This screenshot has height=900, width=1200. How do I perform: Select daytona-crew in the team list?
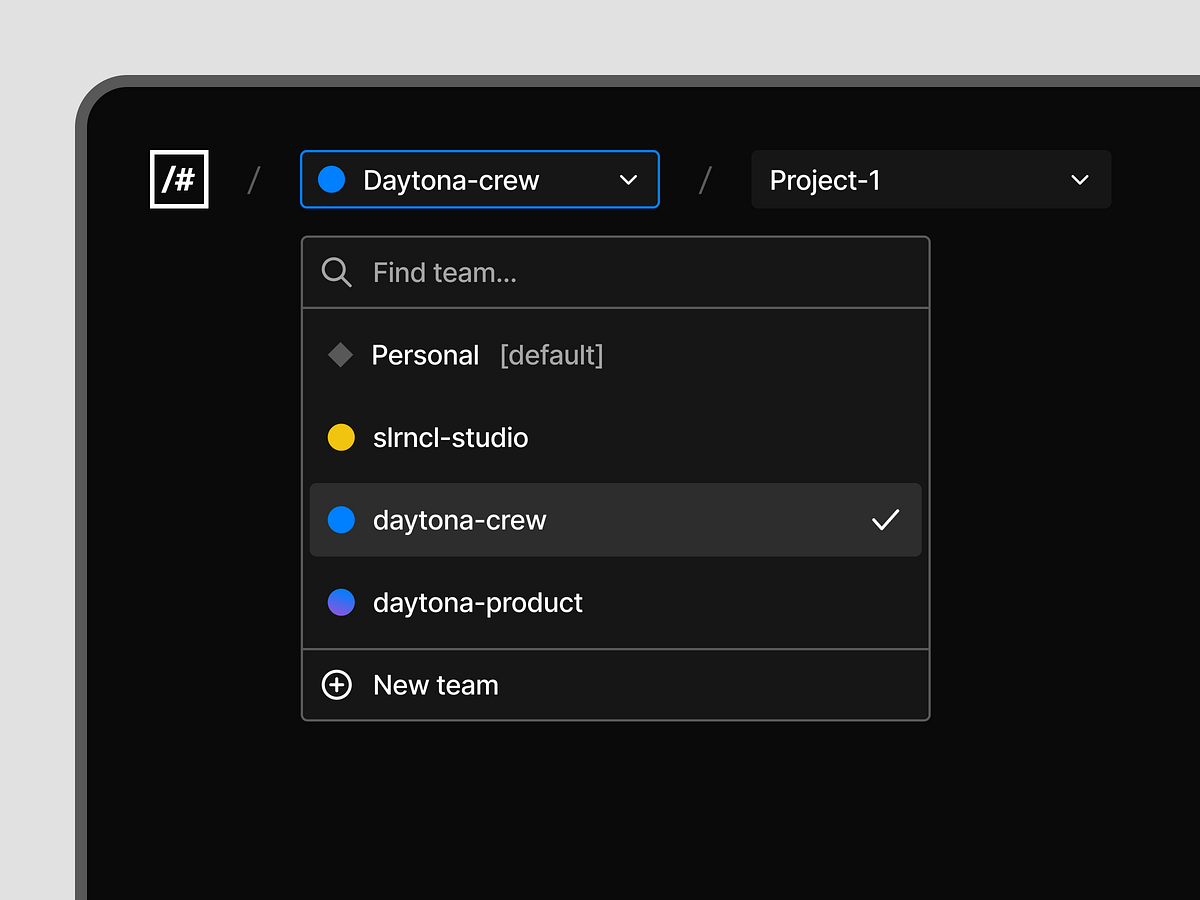pyautogui.click(x=460, y=520)
